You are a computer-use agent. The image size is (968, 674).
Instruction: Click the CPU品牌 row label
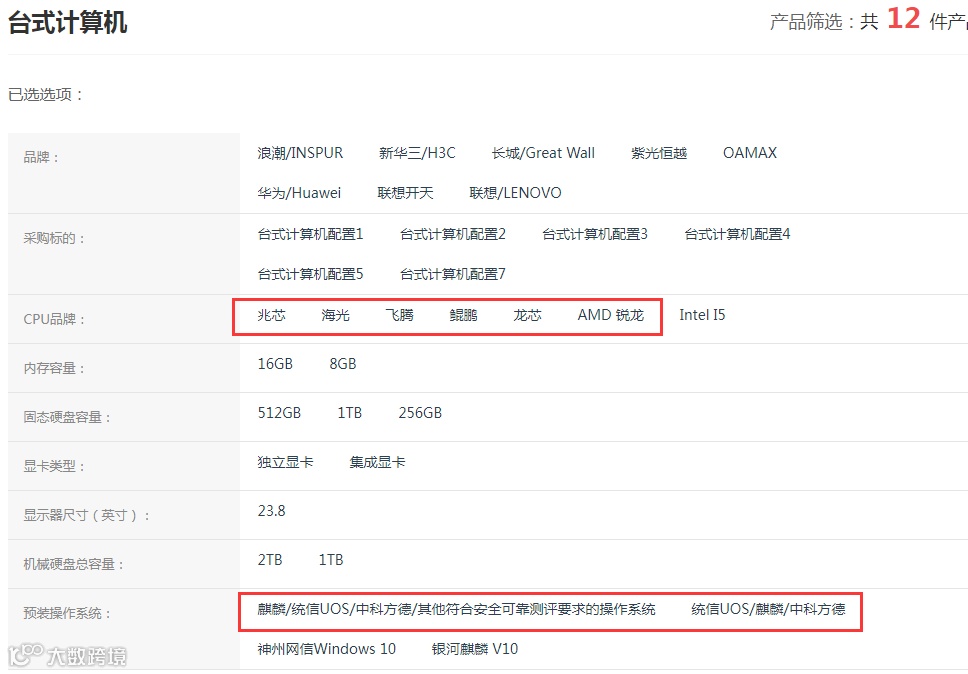click(54, 320)
